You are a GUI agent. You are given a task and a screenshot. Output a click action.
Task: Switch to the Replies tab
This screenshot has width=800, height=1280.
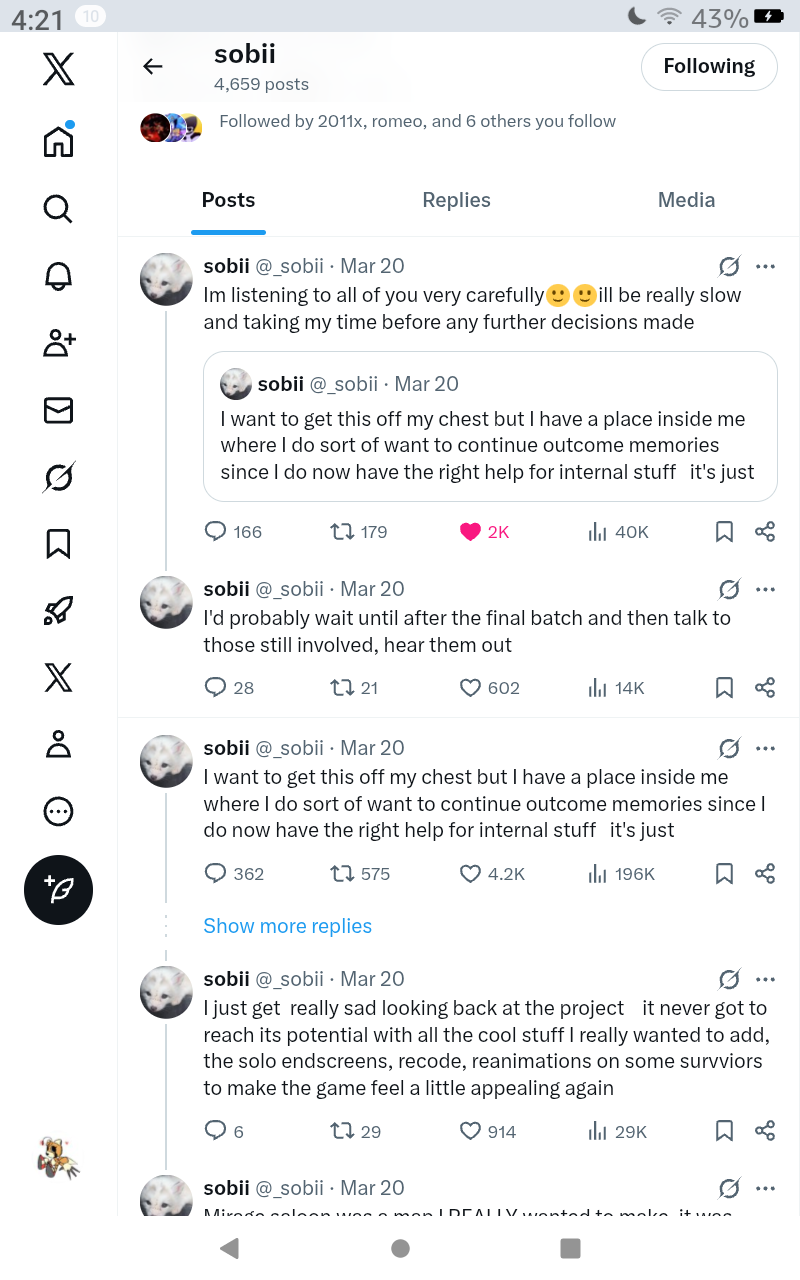456,200
